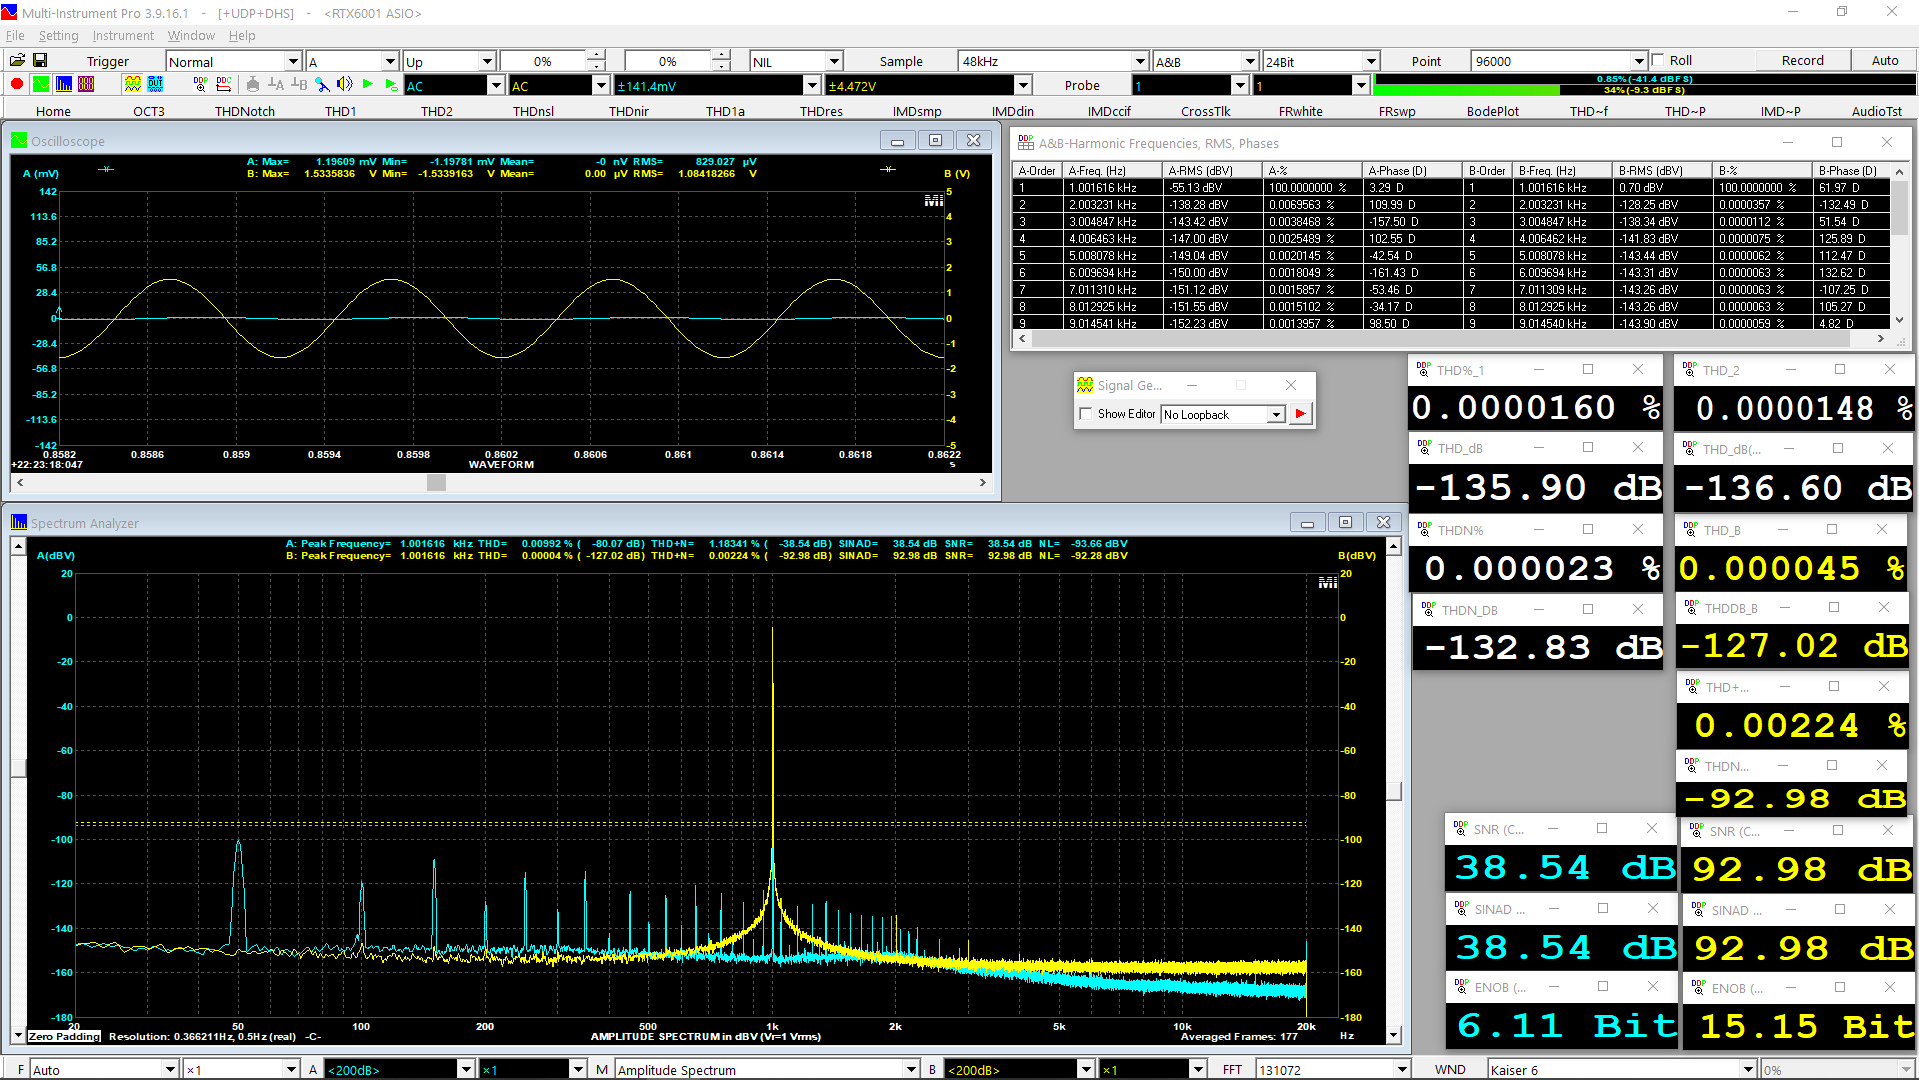Toggle the Spectrum Analyzer icon
Screen dimensions: 1919x1080
click(x=64, y=85)
